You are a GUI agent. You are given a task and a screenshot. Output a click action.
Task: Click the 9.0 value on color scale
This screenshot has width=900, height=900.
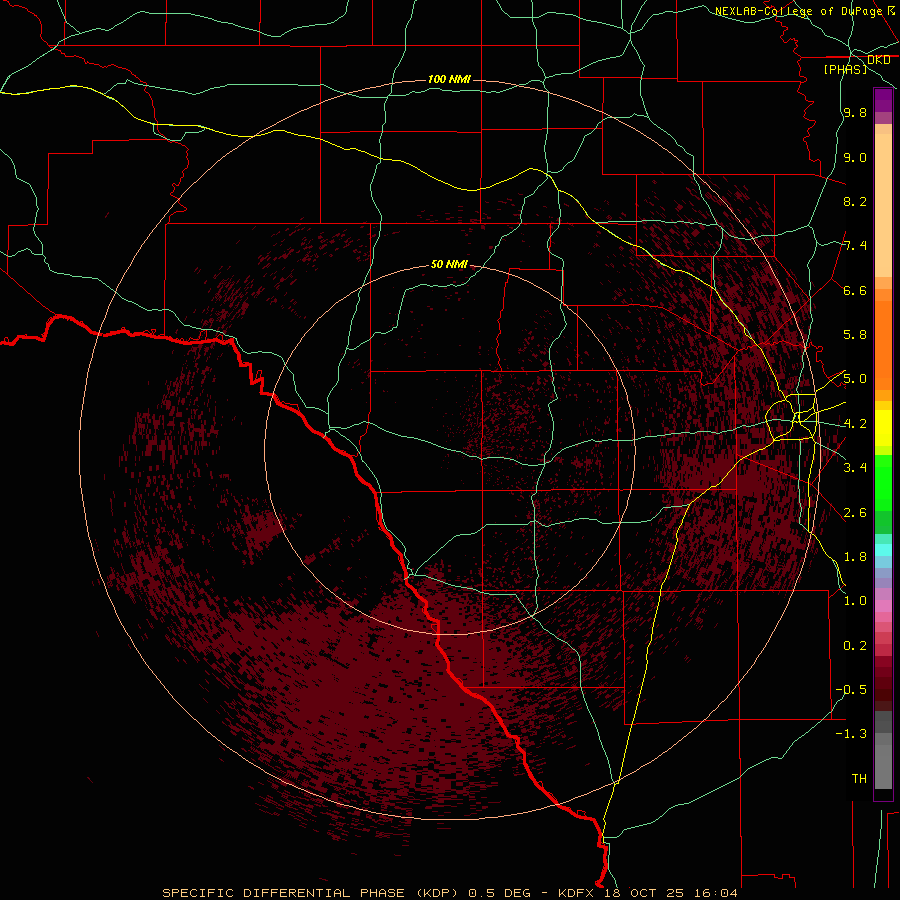pyautogui.click(x=855, y=157)
